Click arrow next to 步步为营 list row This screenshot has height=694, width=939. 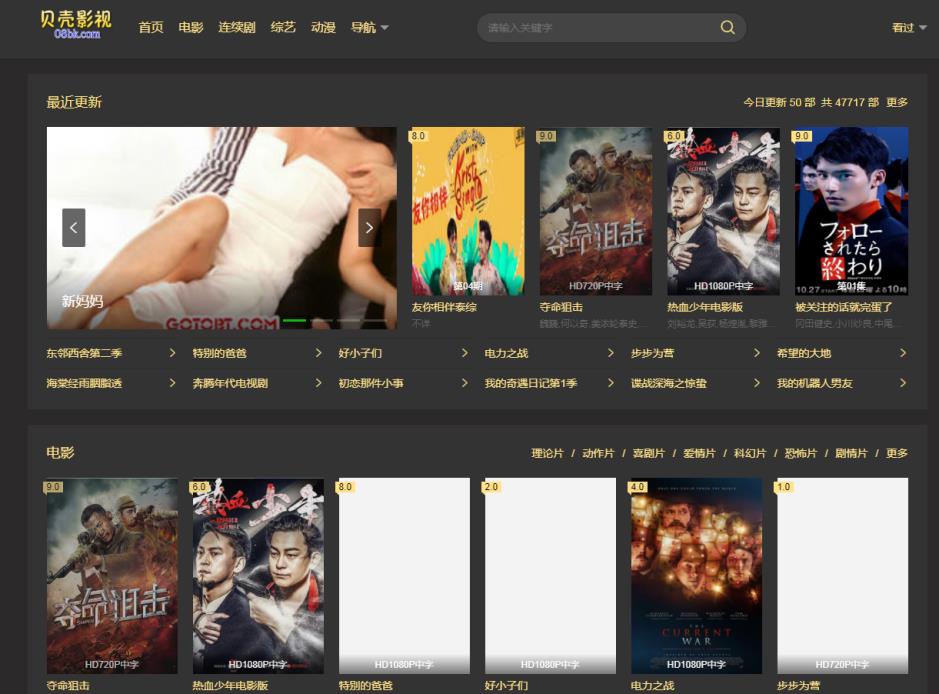pyautogui.click(x=757, y=353)
